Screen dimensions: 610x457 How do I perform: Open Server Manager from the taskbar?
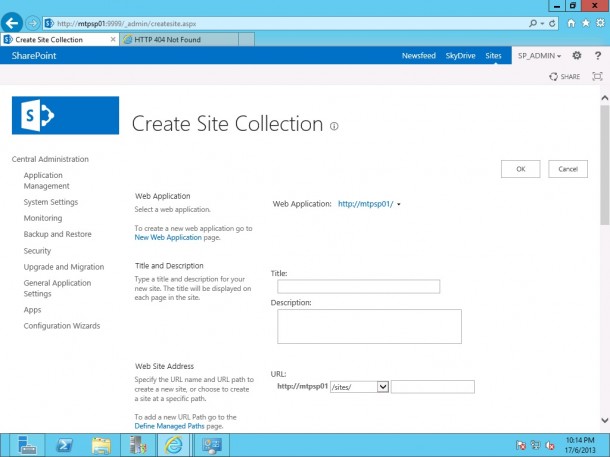pyautogui.click(x=27, y=445)
